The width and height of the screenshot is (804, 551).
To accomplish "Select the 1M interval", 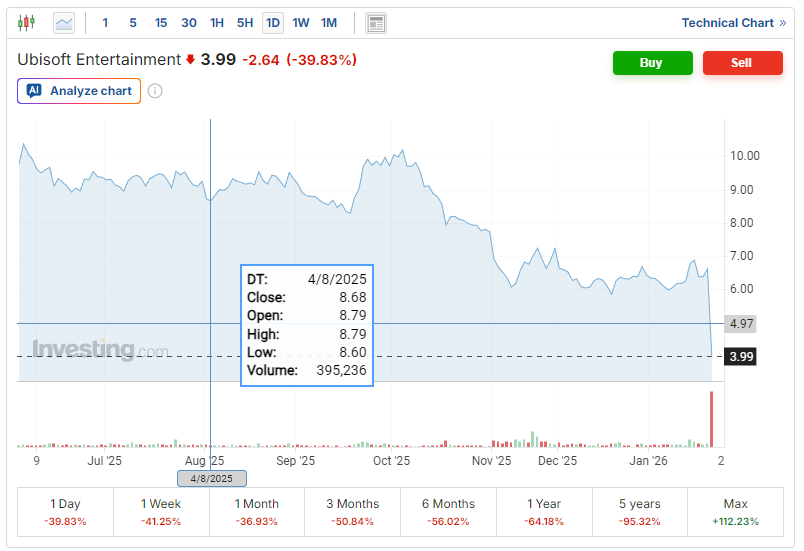I will [329, 23].
